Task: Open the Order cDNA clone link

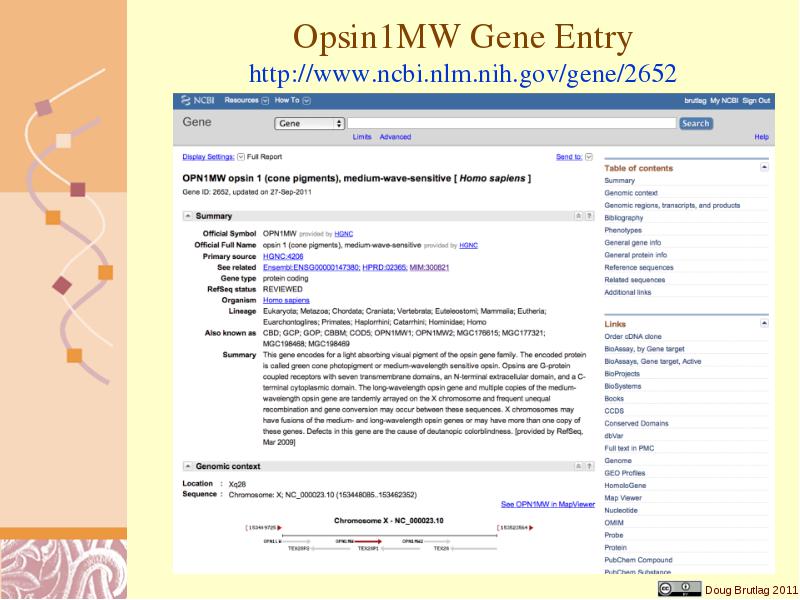Action: pos(633,337)
